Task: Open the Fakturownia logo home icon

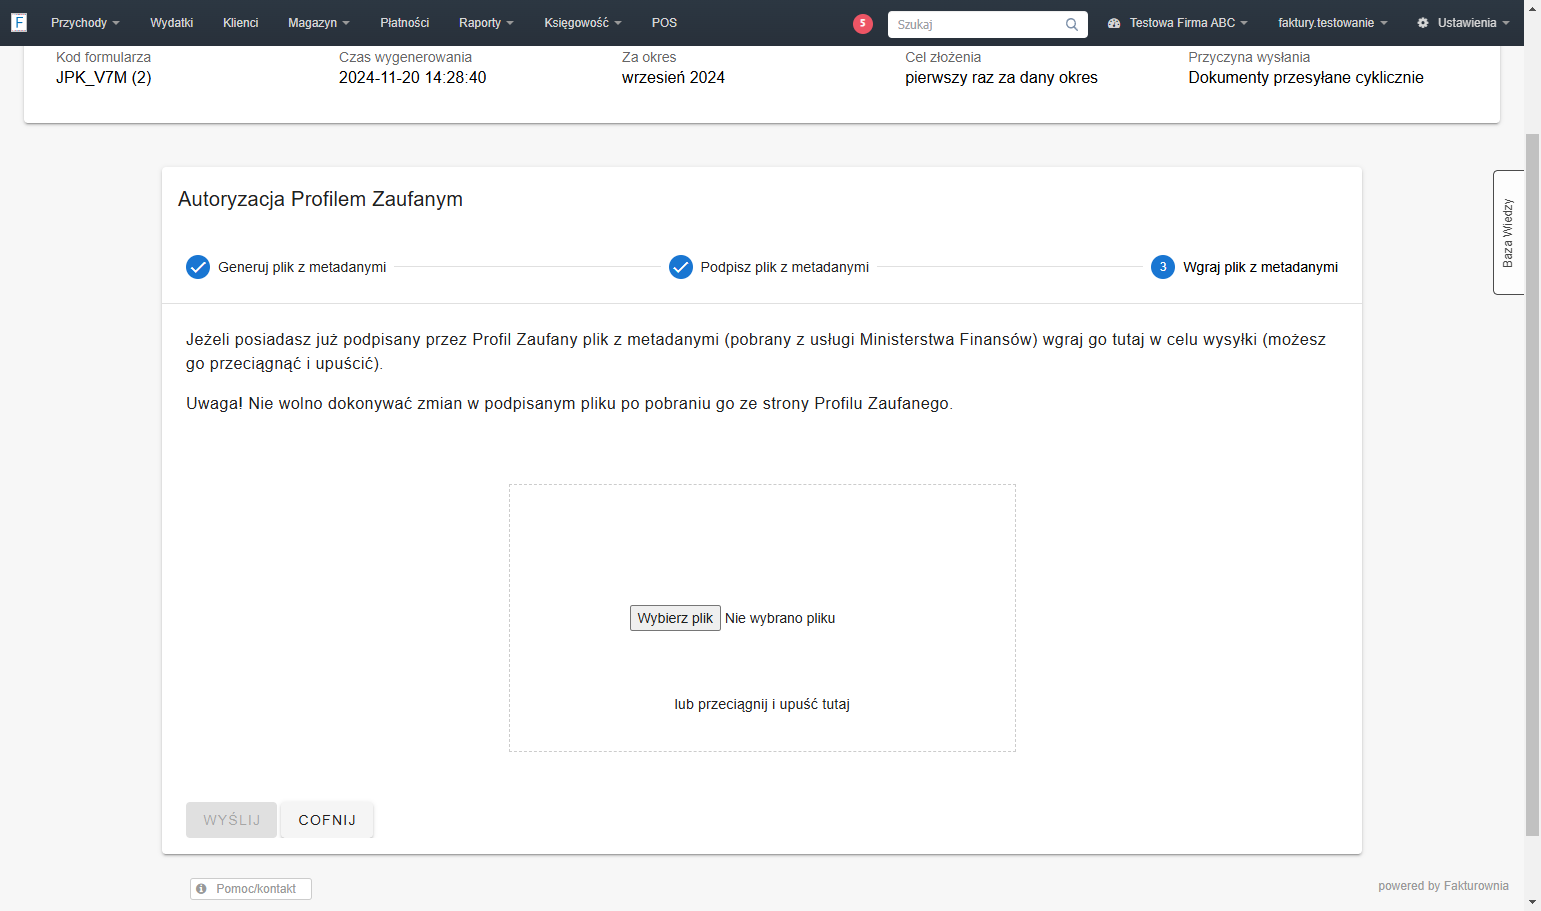Action: [19, 22]
